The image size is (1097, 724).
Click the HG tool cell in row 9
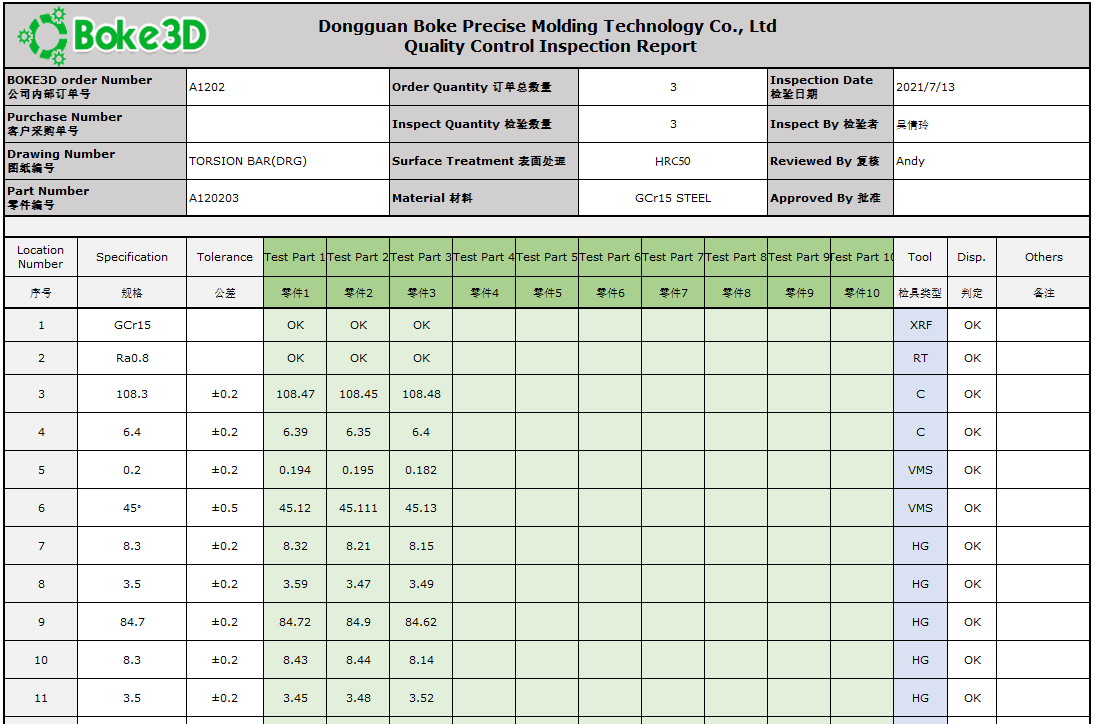point(920,622)
